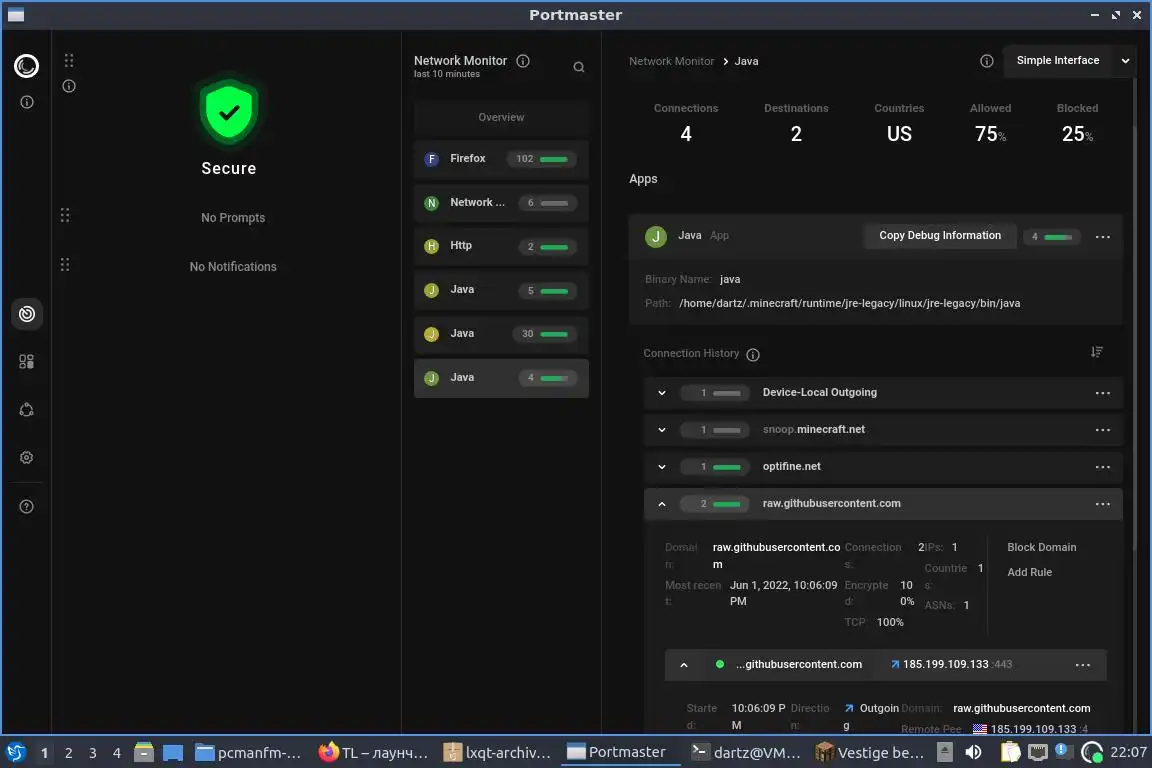
Task: Open the Network Monitor radar sidebar icon
Action: click(26, 315)
